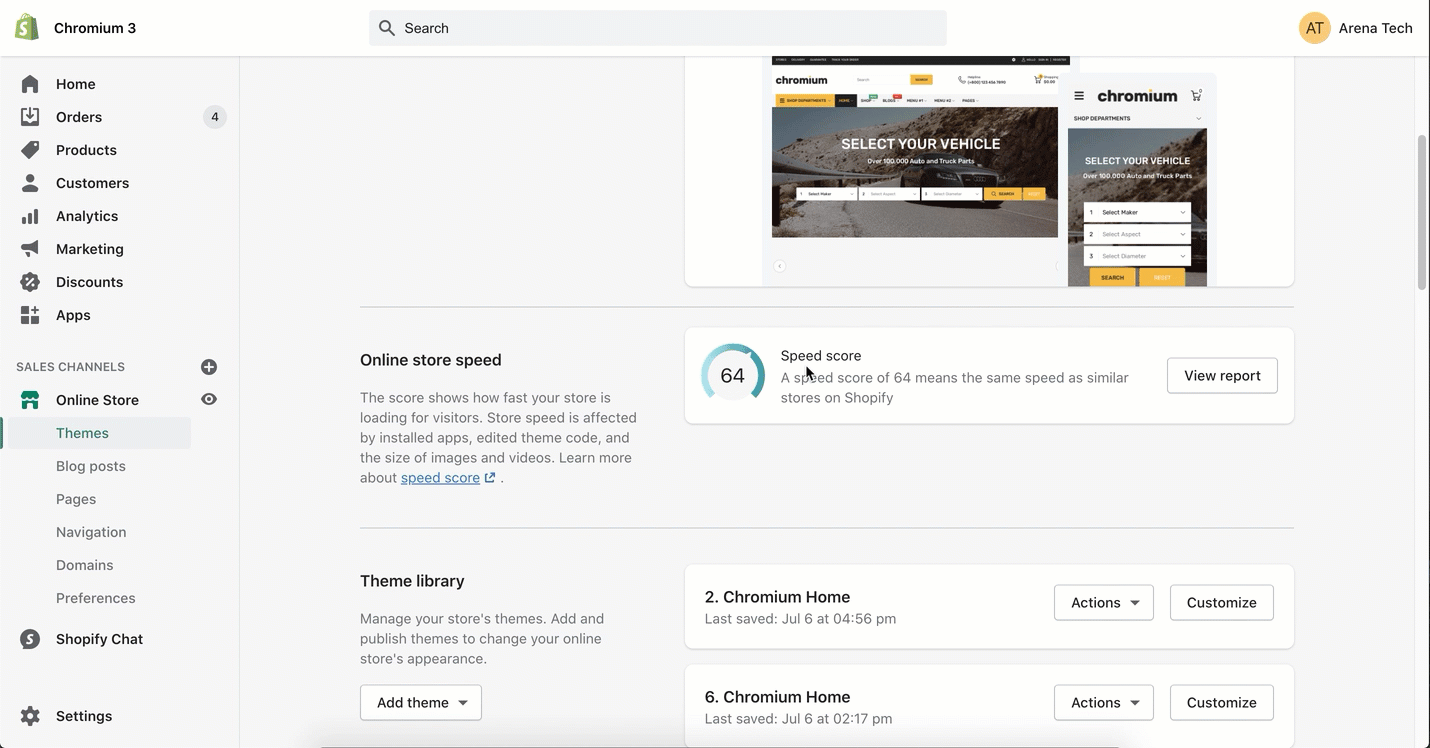The width and height of the screenshot is (1430, 748).
Task: Go to Apps page
Action: coord(73,315)
